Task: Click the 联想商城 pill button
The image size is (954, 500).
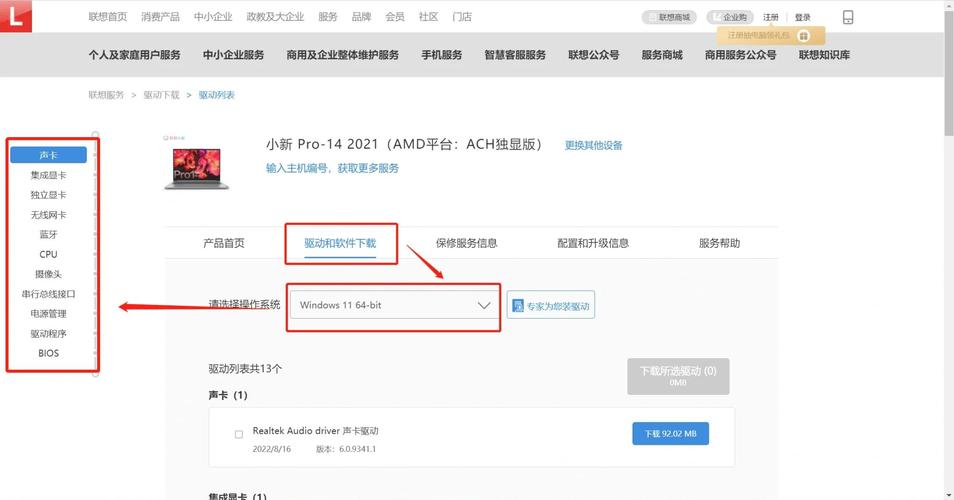Action: tap(669, 17)
